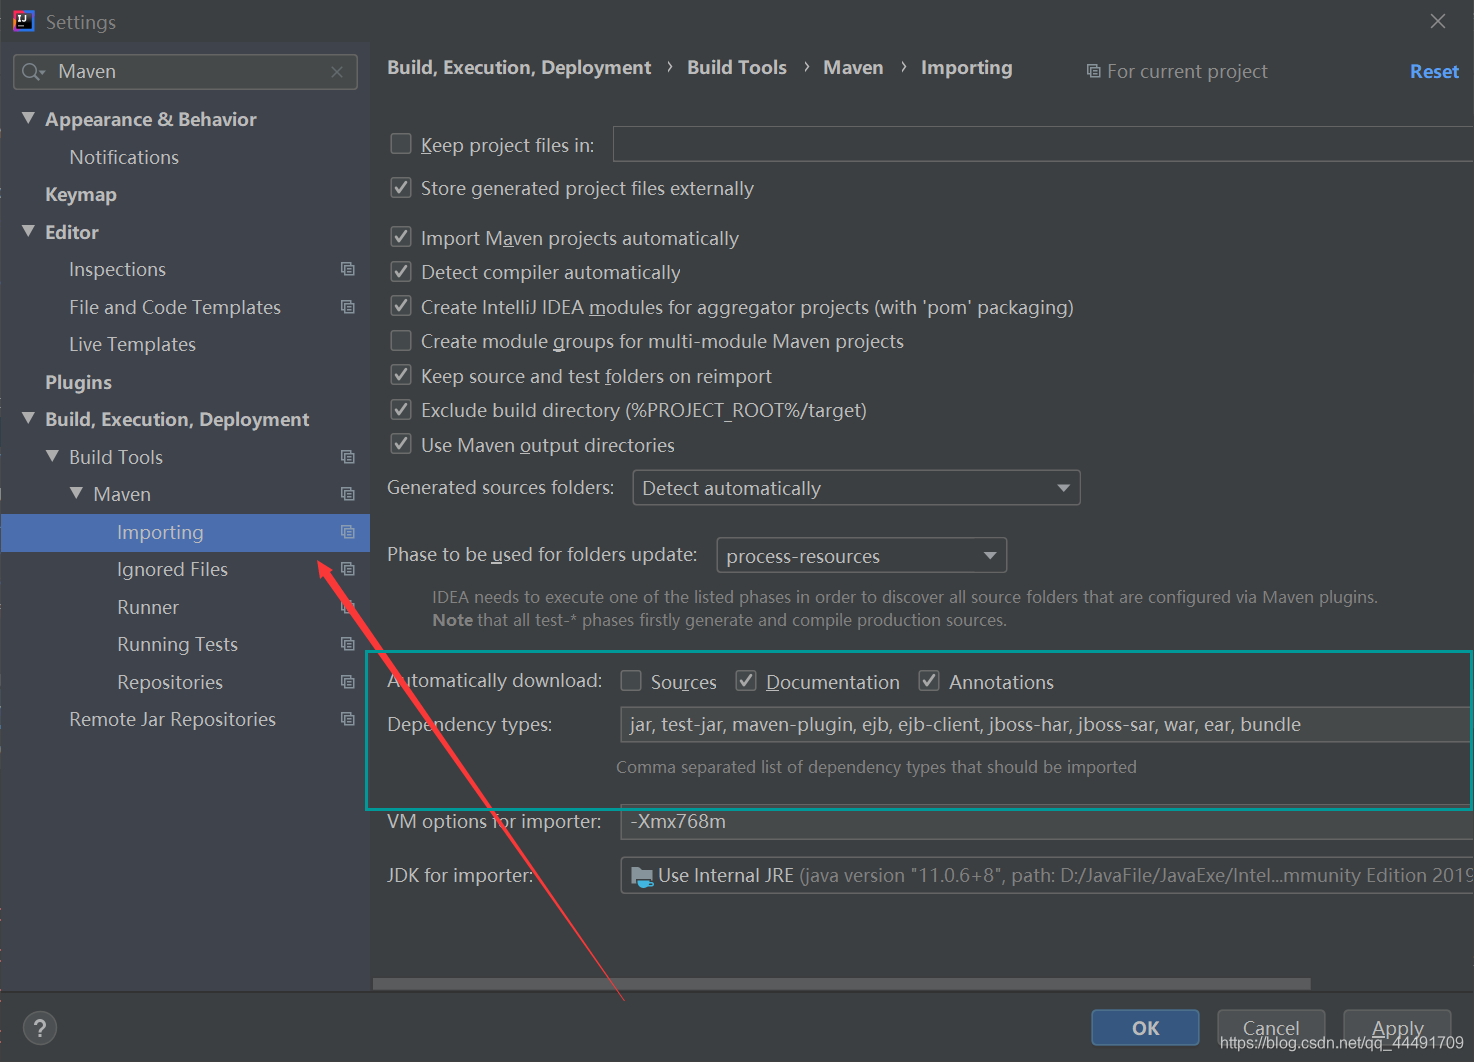Collapse Appearance & Behavior tree node

point(28,119)
